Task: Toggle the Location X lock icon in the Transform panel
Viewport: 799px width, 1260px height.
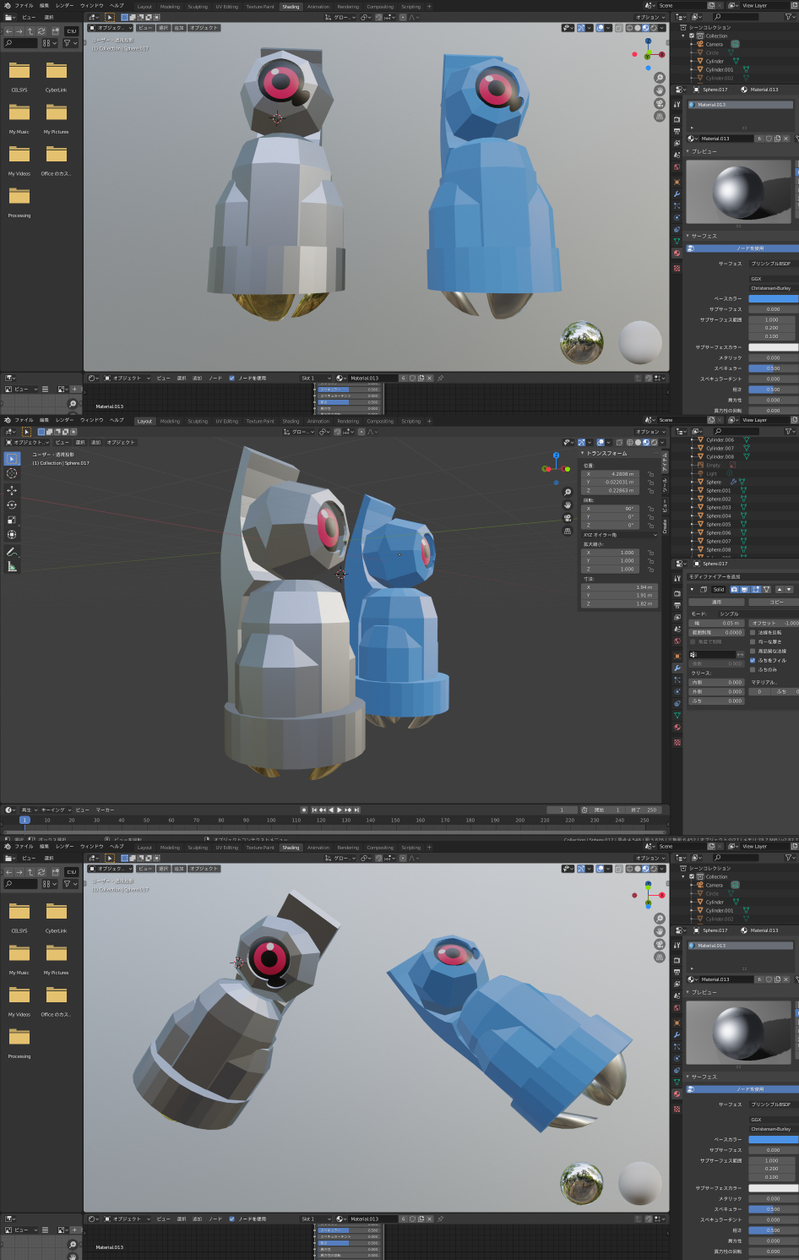Action: point(651,474)
